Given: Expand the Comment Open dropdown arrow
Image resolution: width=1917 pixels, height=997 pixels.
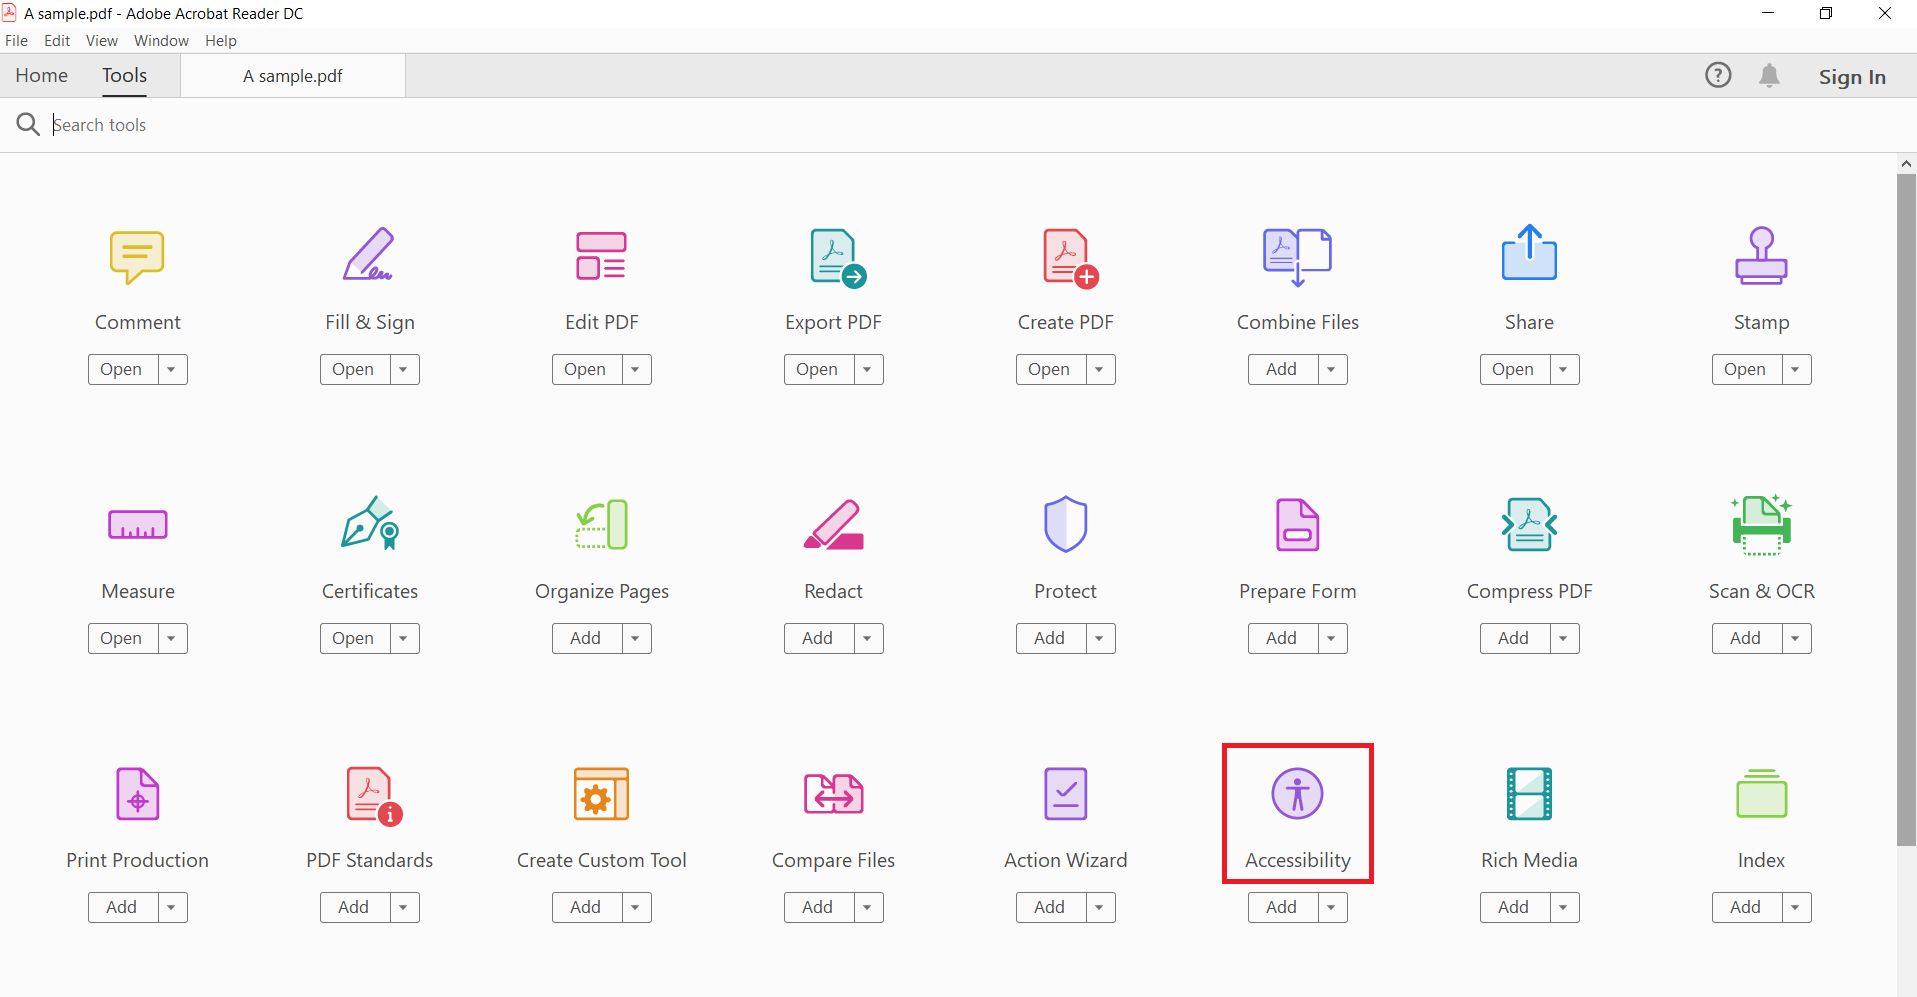Looking at the screenshot, I should pos(172,369).
